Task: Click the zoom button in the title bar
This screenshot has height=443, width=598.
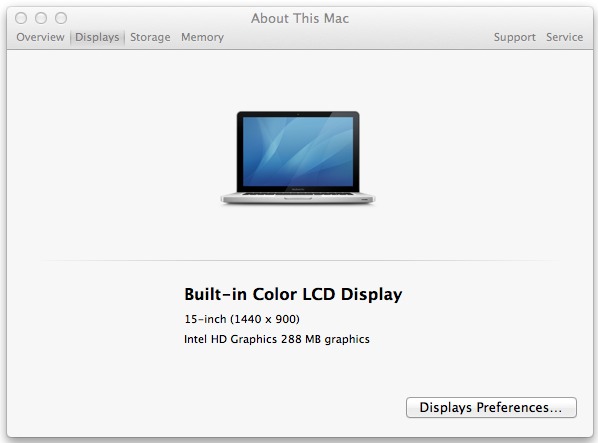Action: [x=61, y=18]
